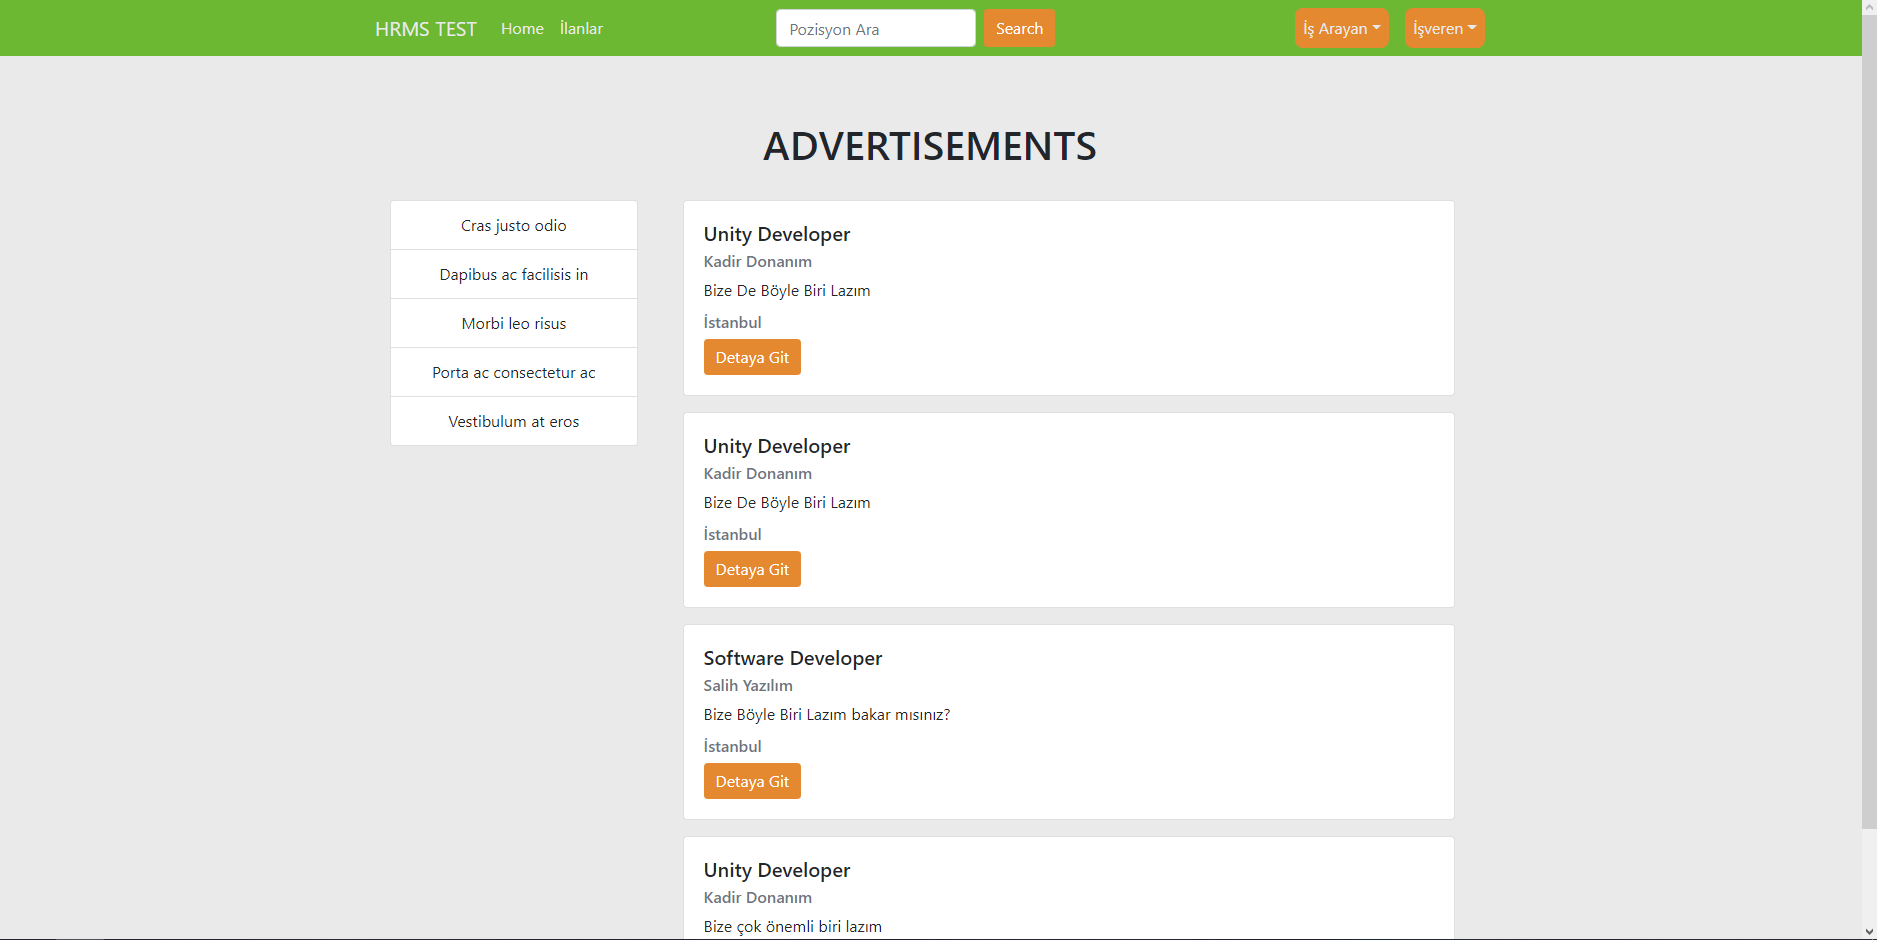Click the scrollbar down arrow
This screenshot has width=1877, height=940.
coord(1869,932)
